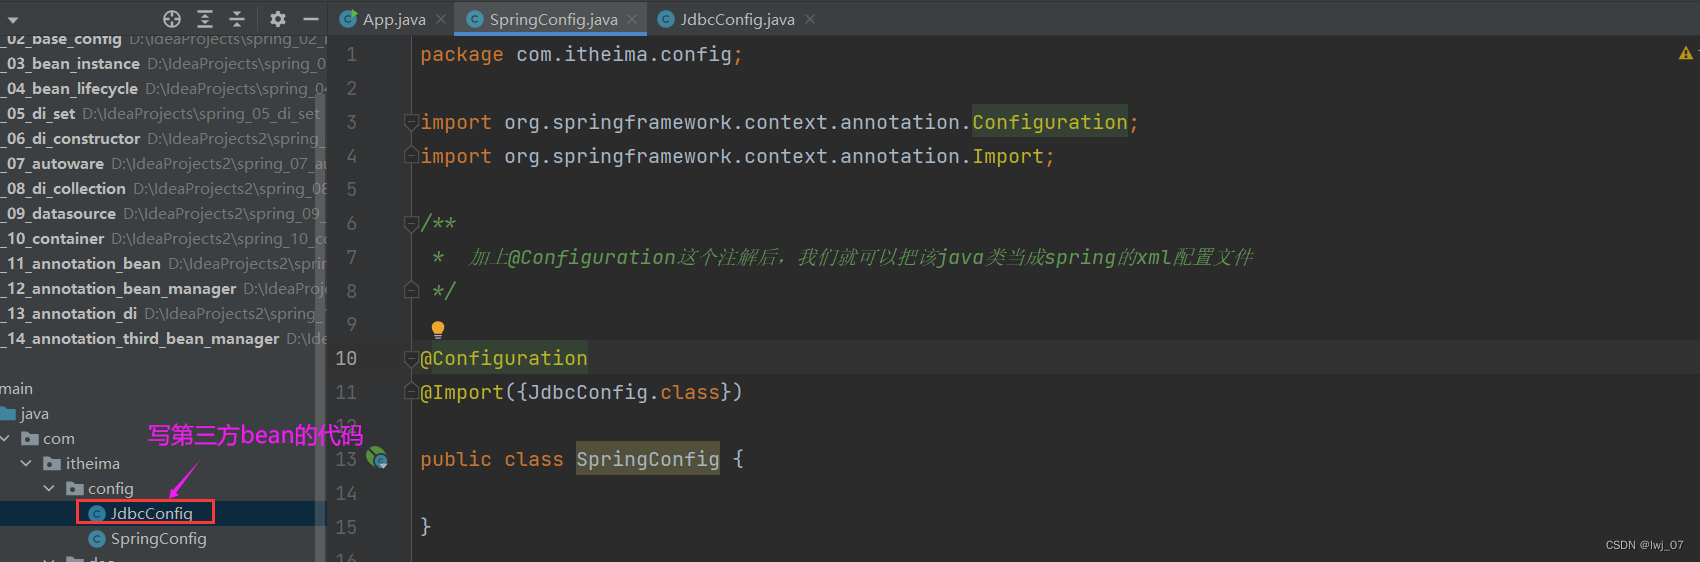Click fold marker at line 4 import
1700x562 pixels.
click(411, 156)
